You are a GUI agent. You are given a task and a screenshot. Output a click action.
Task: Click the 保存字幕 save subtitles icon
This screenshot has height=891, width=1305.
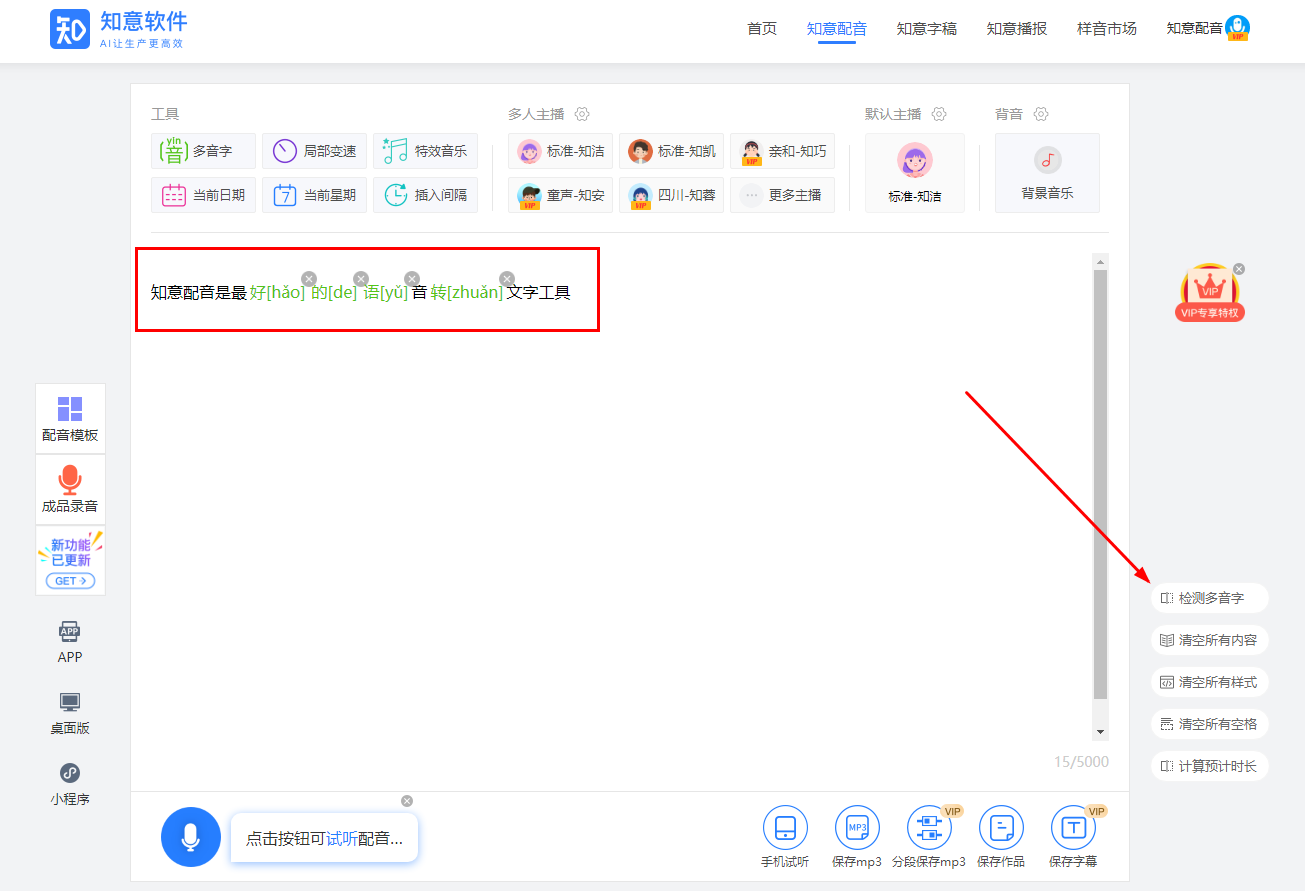tap(1073, 828)
